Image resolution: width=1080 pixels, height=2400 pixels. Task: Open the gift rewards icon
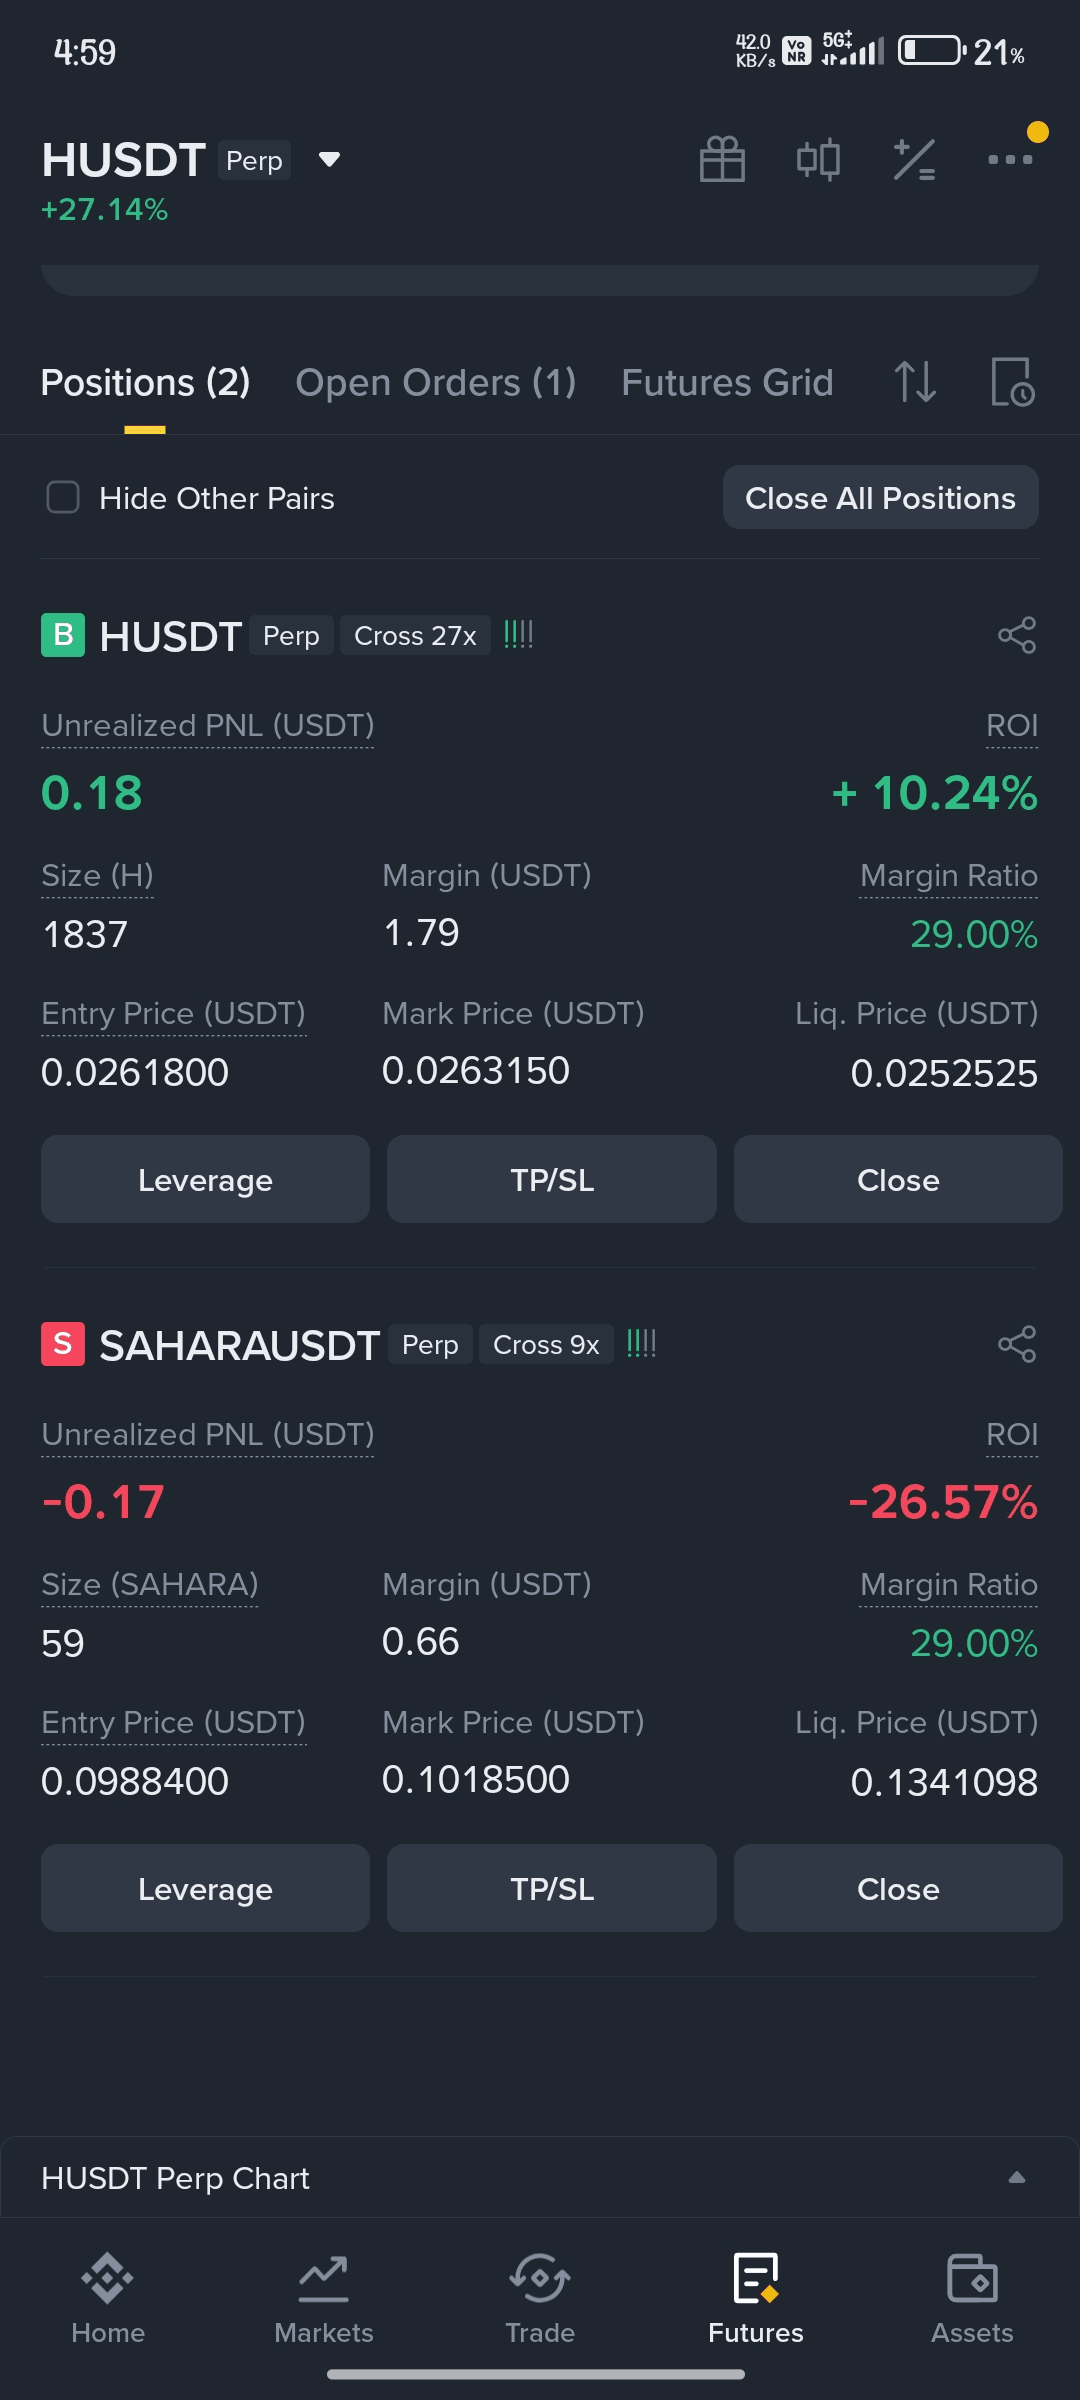click(722, 159)
